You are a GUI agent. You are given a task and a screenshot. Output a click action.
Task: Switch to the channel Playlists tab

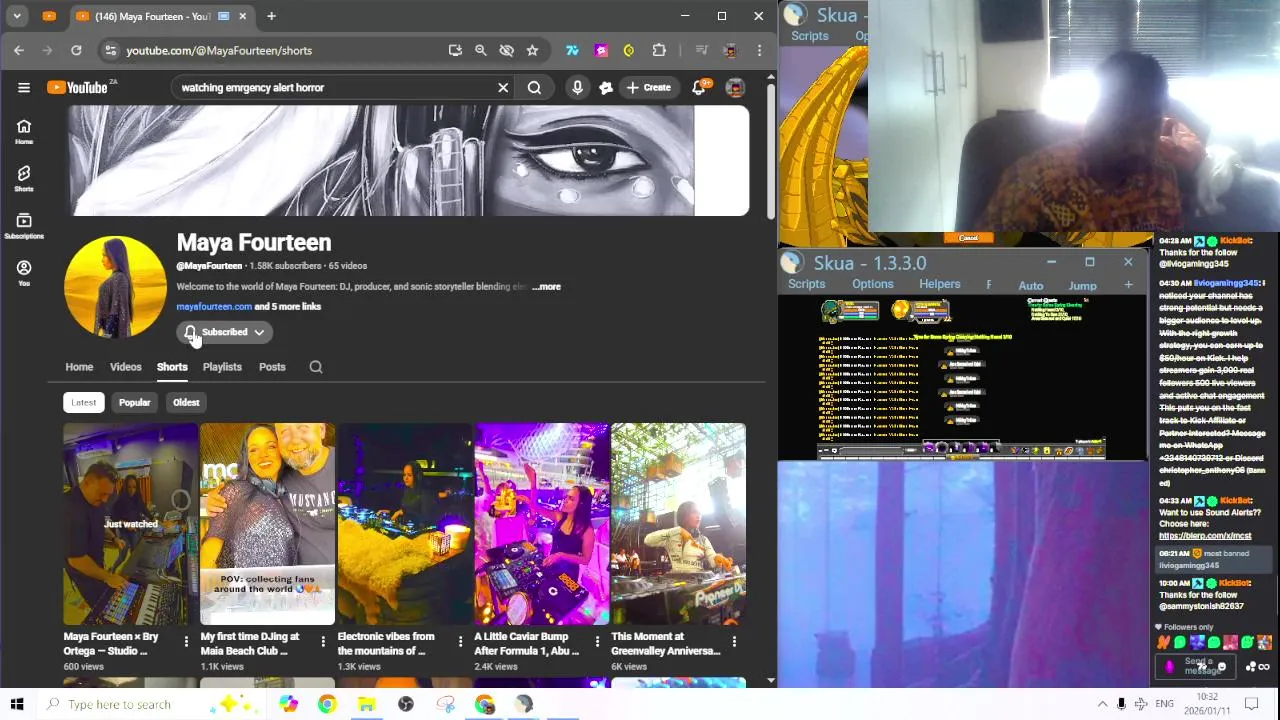coord(222,367)
